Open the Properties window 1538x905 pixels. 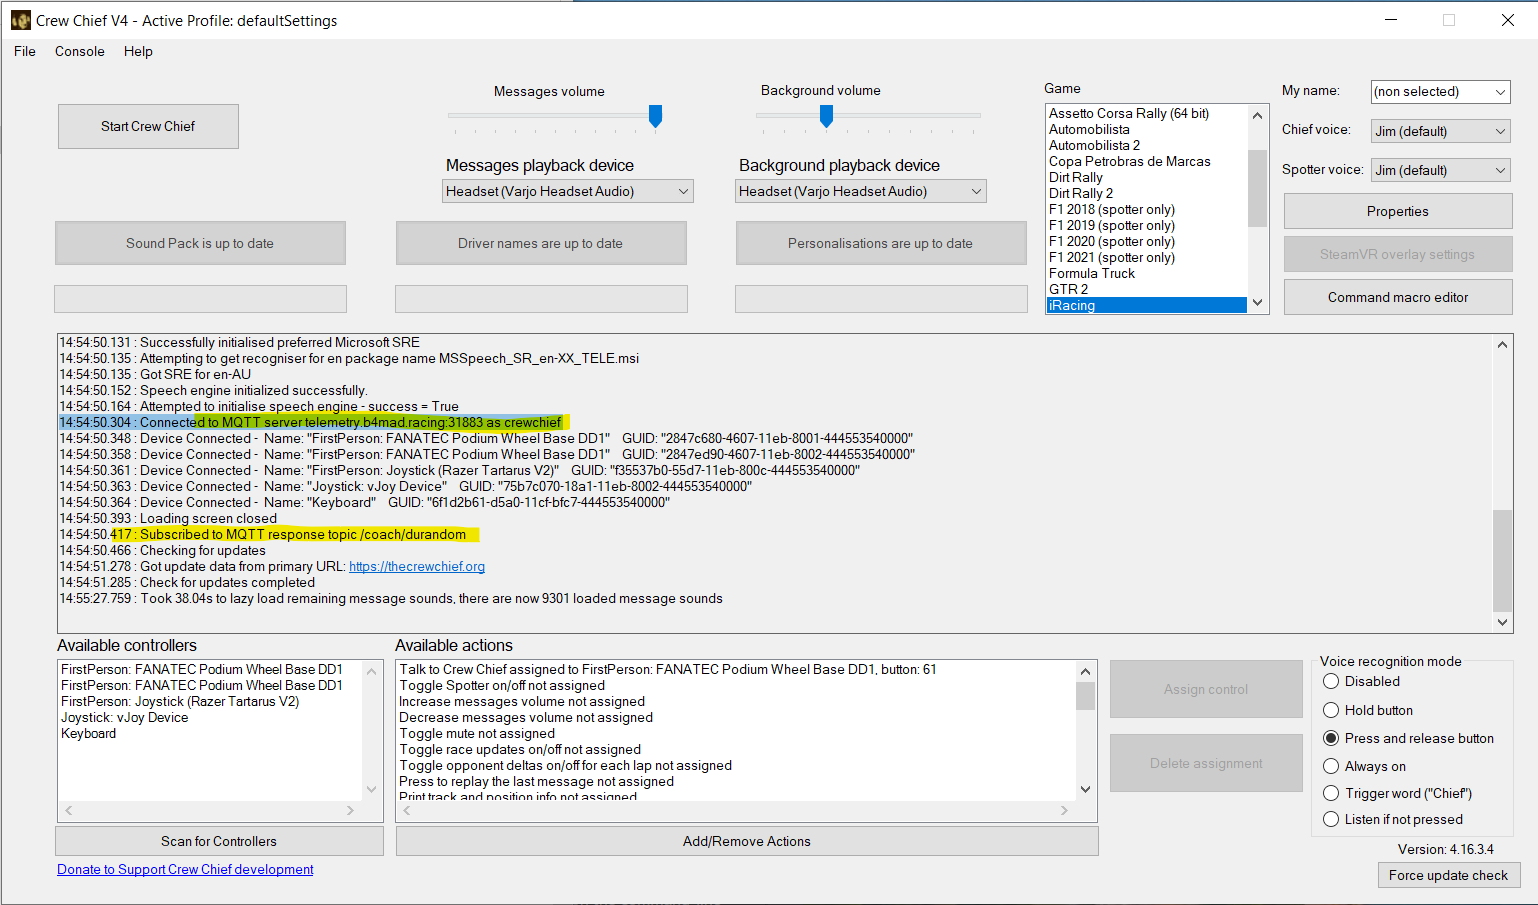(x=1398, y=211)
